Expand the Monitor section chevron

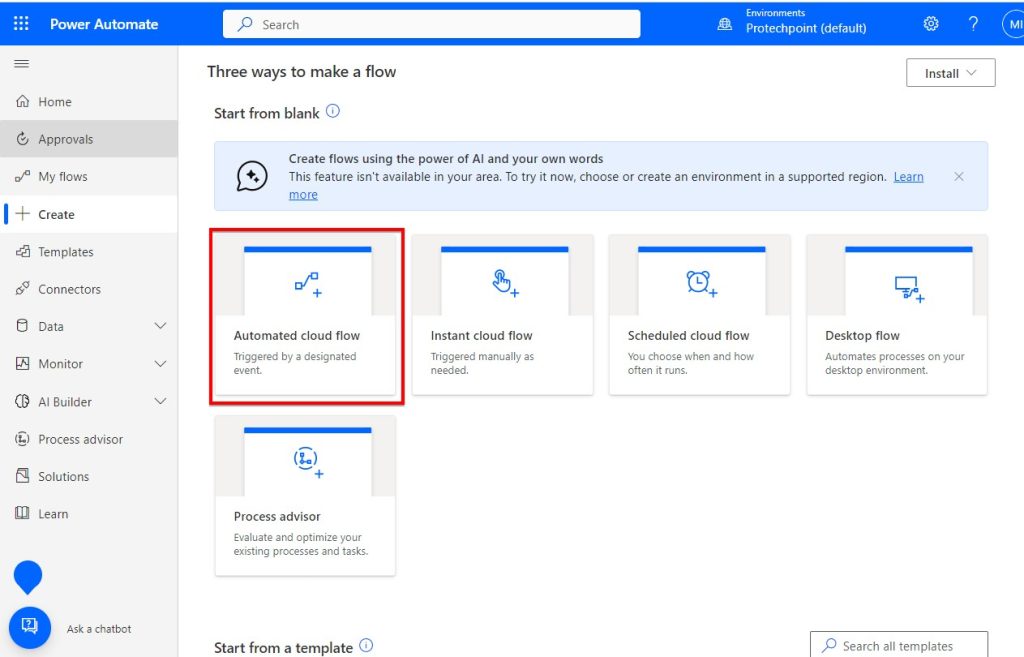(x=160, y=364)
